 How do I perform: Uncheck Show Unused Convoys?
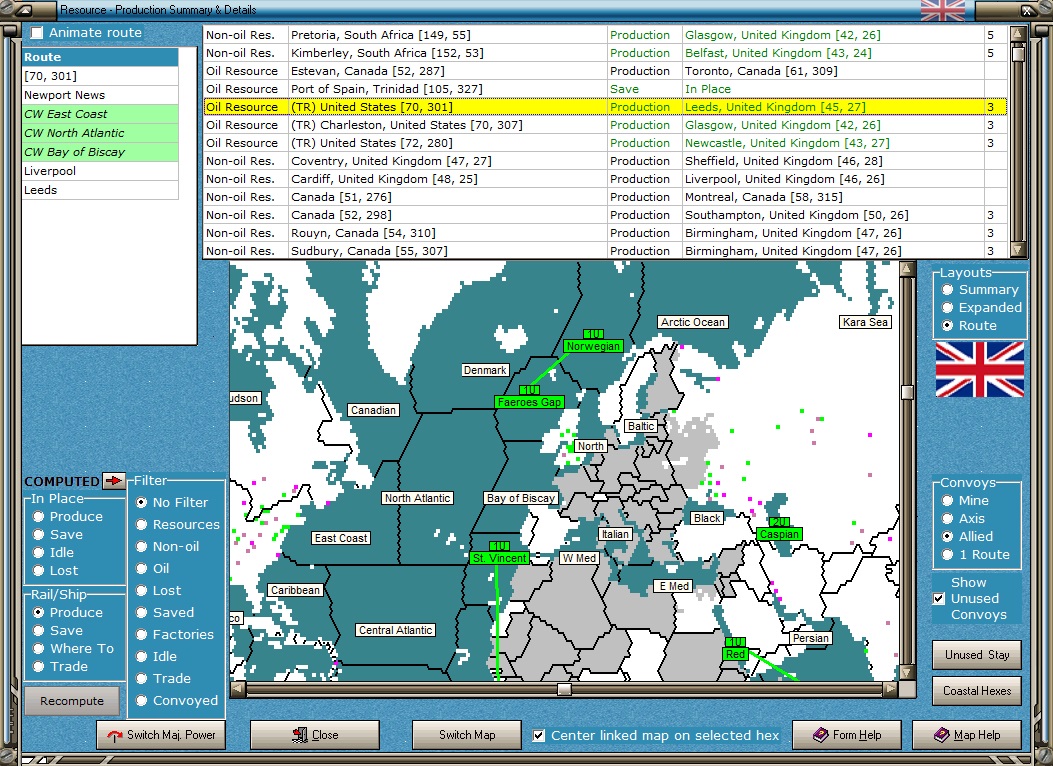point(938,598)
